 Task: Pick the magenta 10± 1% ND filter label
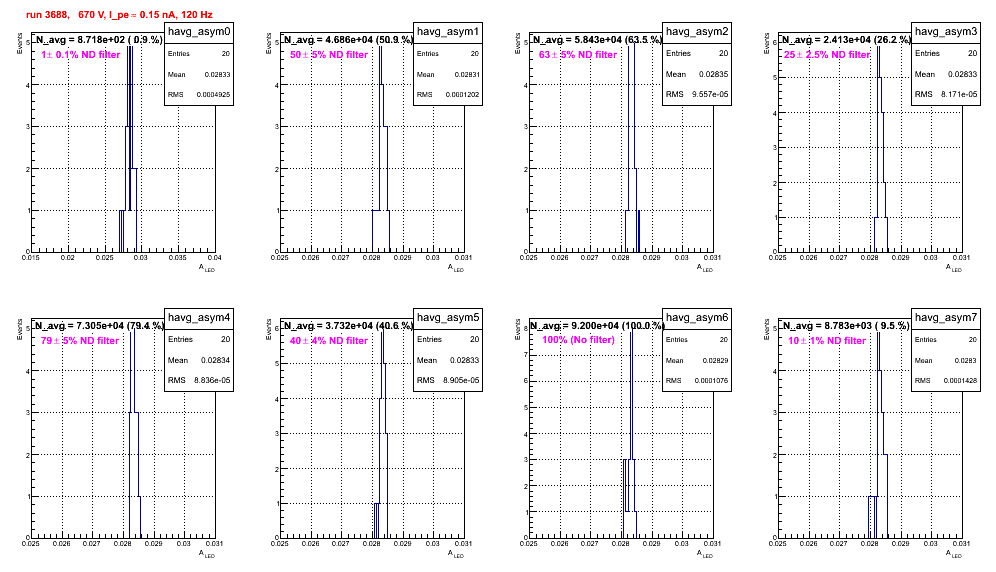coord(827,341)
